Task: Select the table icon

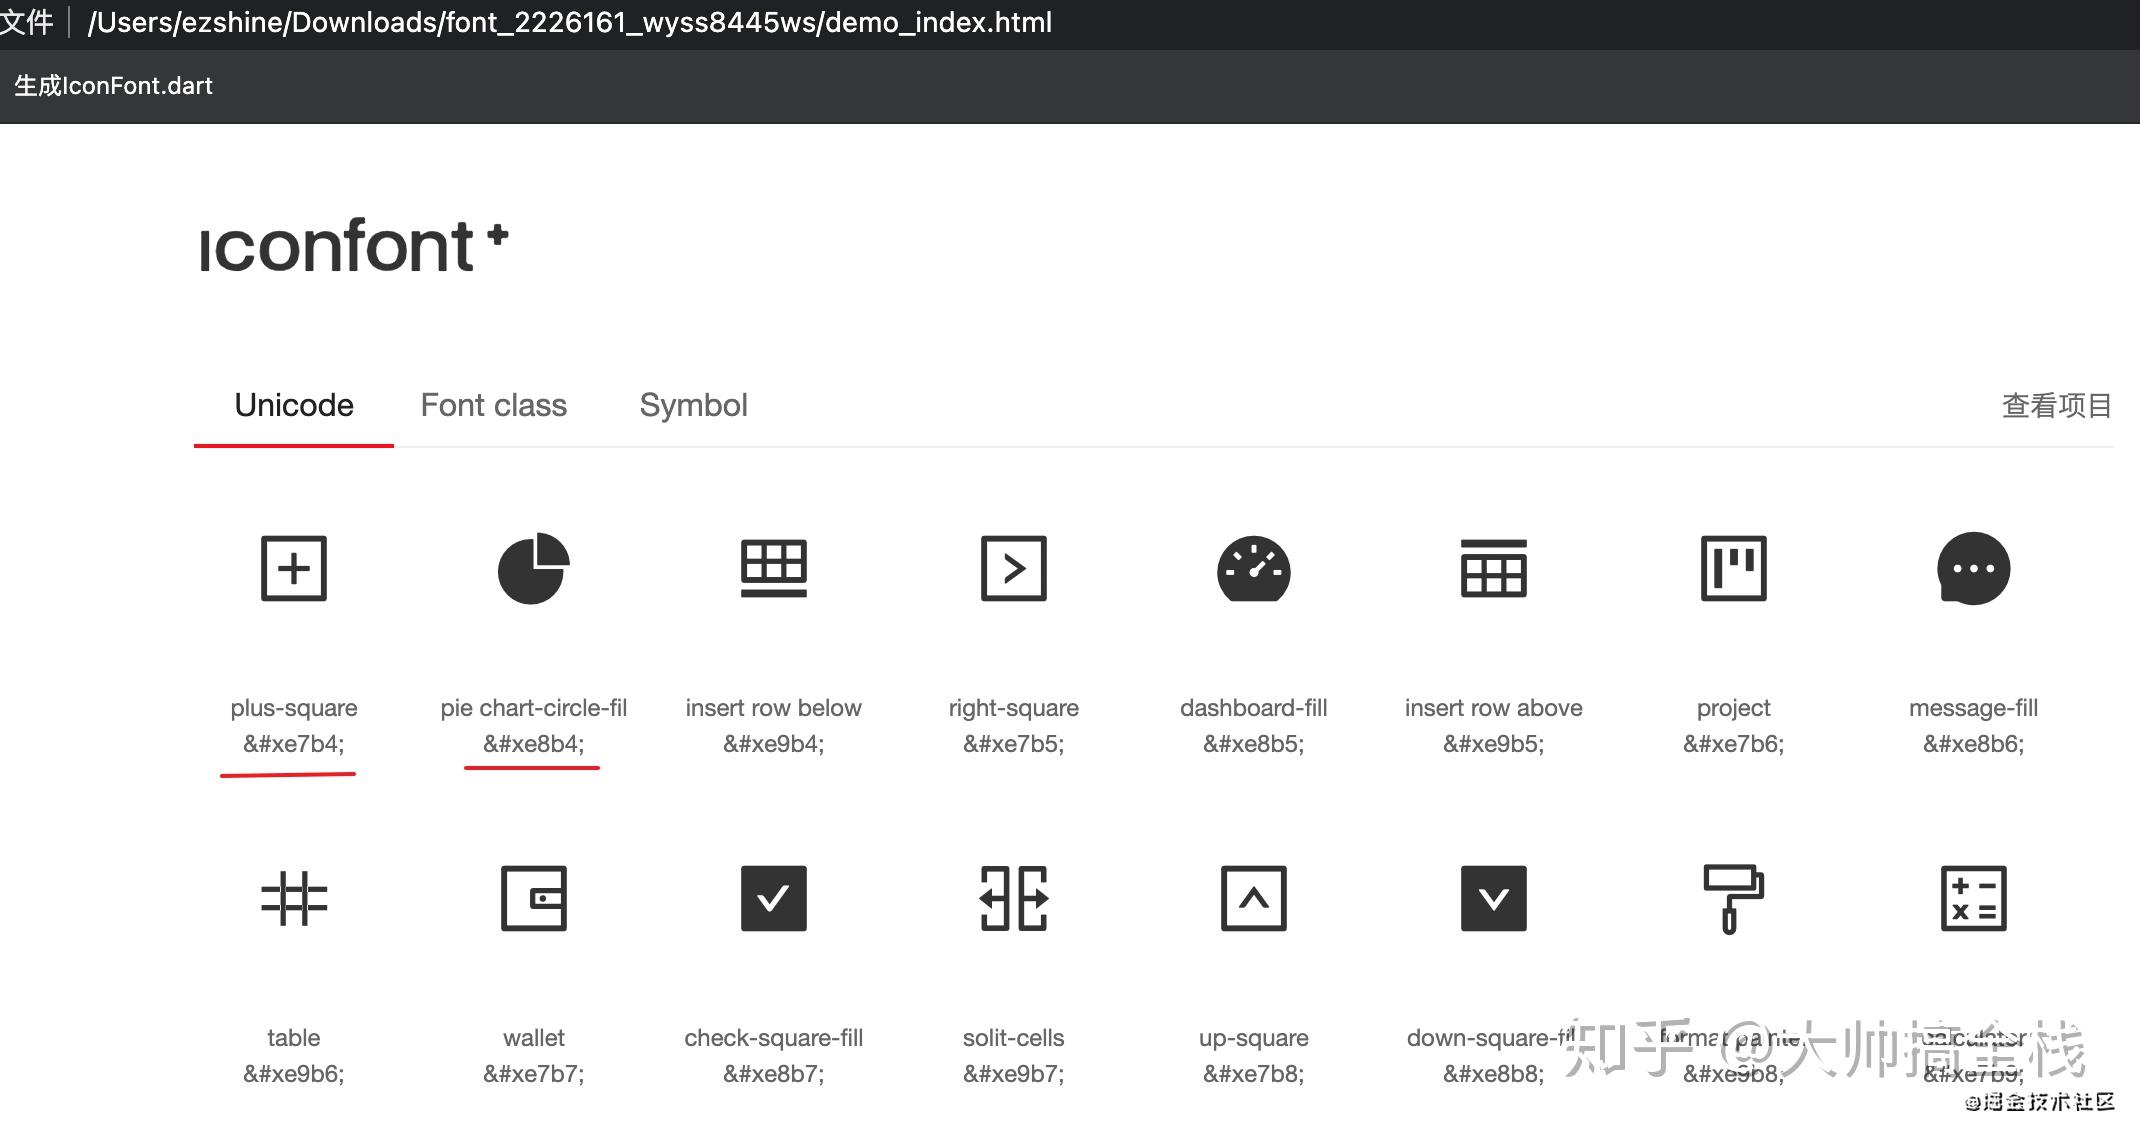Action: click(x=293, y=898)
